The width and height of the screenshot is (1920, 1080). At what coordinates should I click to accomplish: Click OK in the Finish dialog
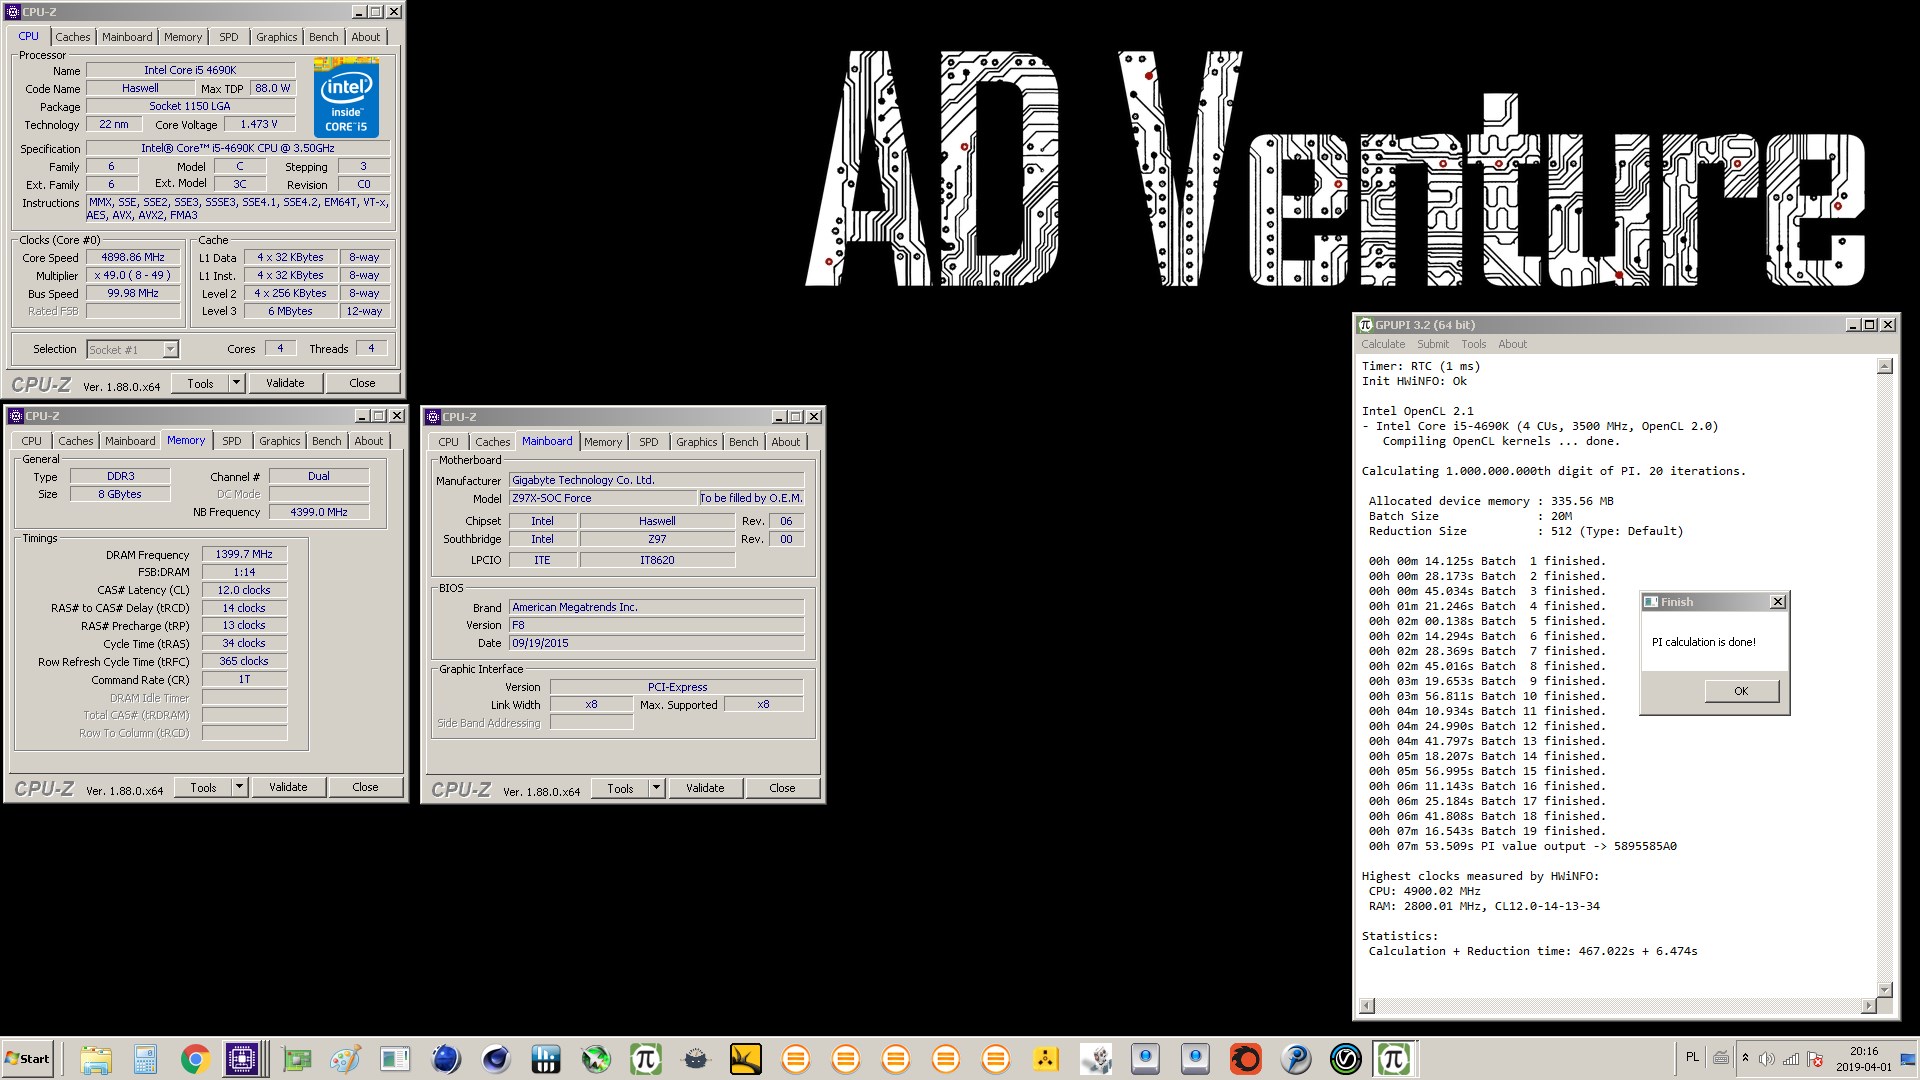coord(1741,691)
